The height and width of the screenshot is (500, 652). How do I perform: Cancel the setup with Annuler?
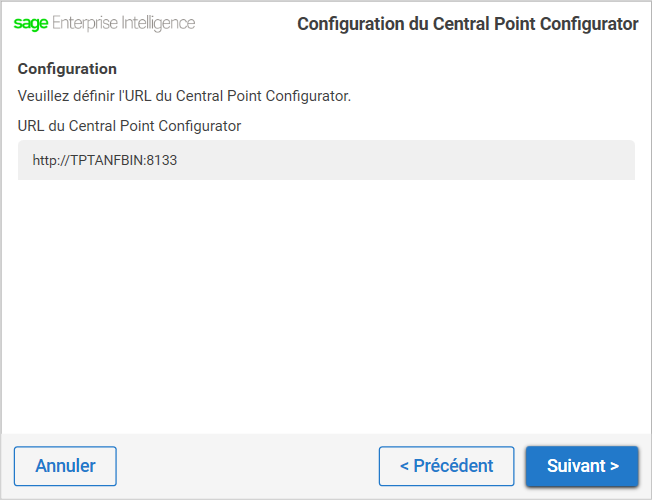(65, 466)
